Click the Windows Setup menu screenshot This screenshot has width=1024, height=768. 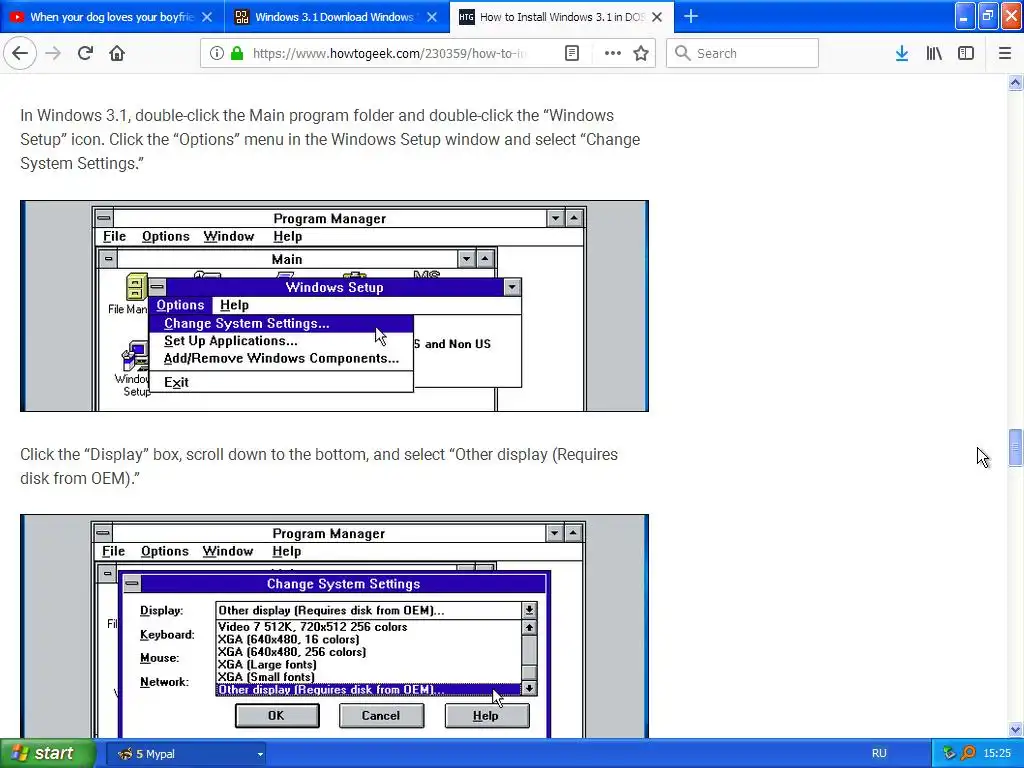click(x=334, y=306)
